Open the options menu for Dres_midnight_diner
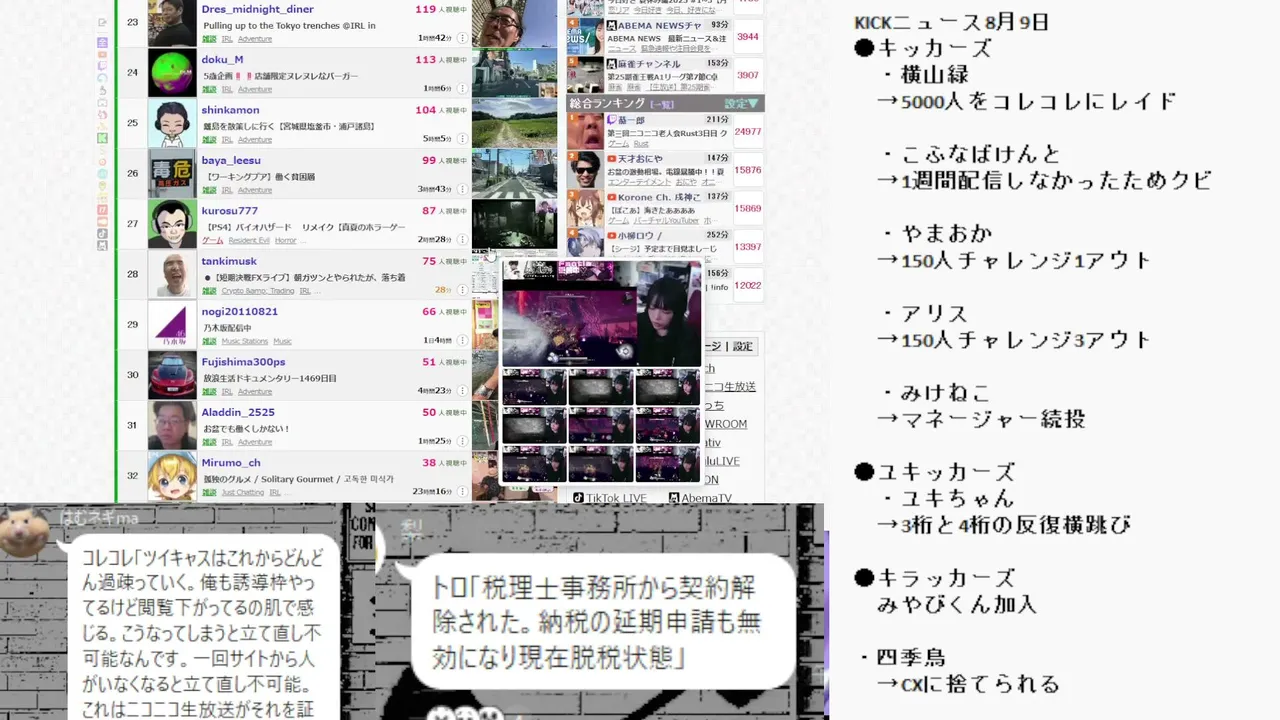 [462, 38]
